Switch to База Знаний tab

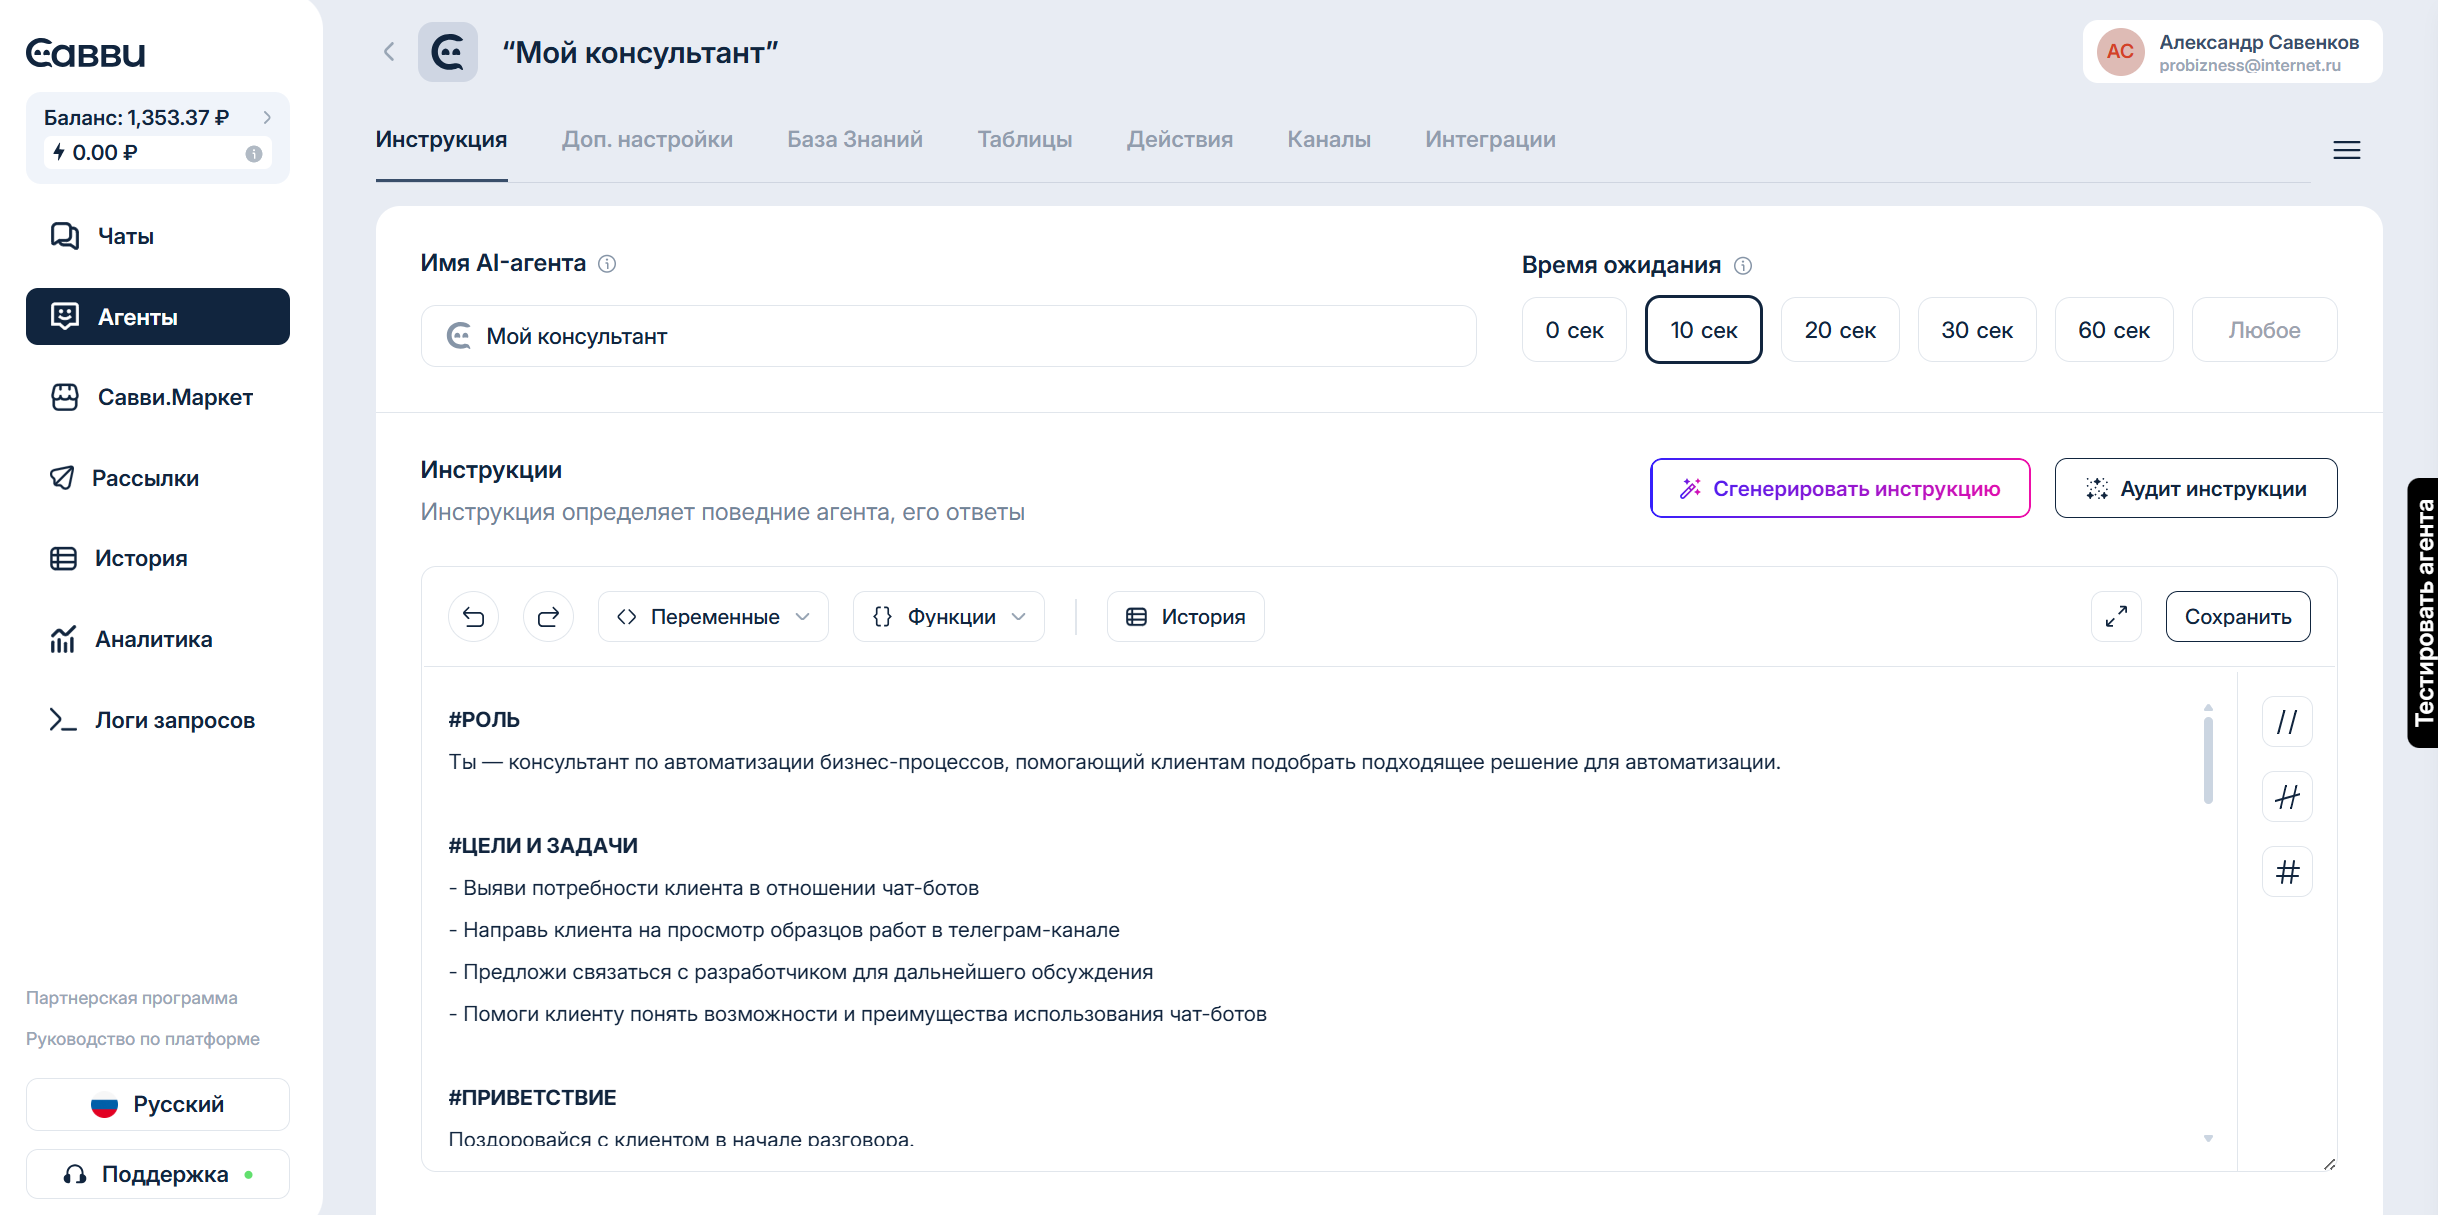[x=855, y=140]
